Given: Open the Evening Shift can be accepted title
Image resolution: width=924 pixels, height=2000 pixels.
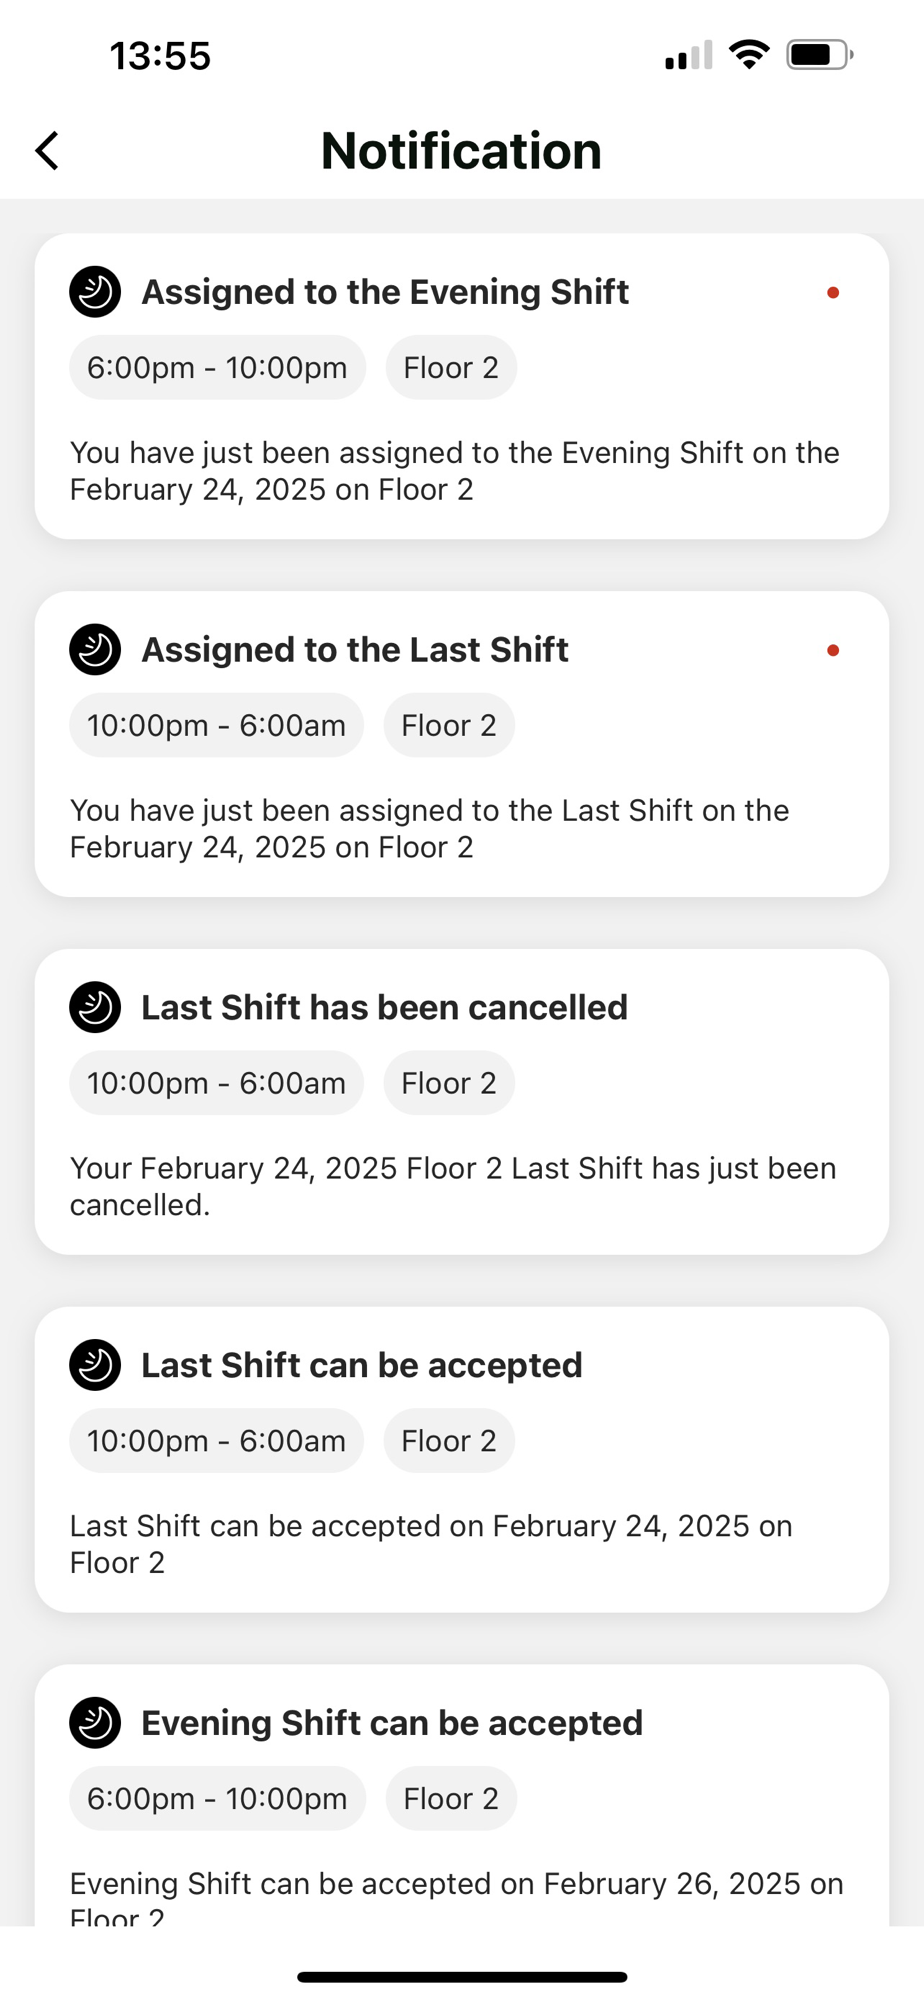Looking at the screenshot, I should [391, 1723].
